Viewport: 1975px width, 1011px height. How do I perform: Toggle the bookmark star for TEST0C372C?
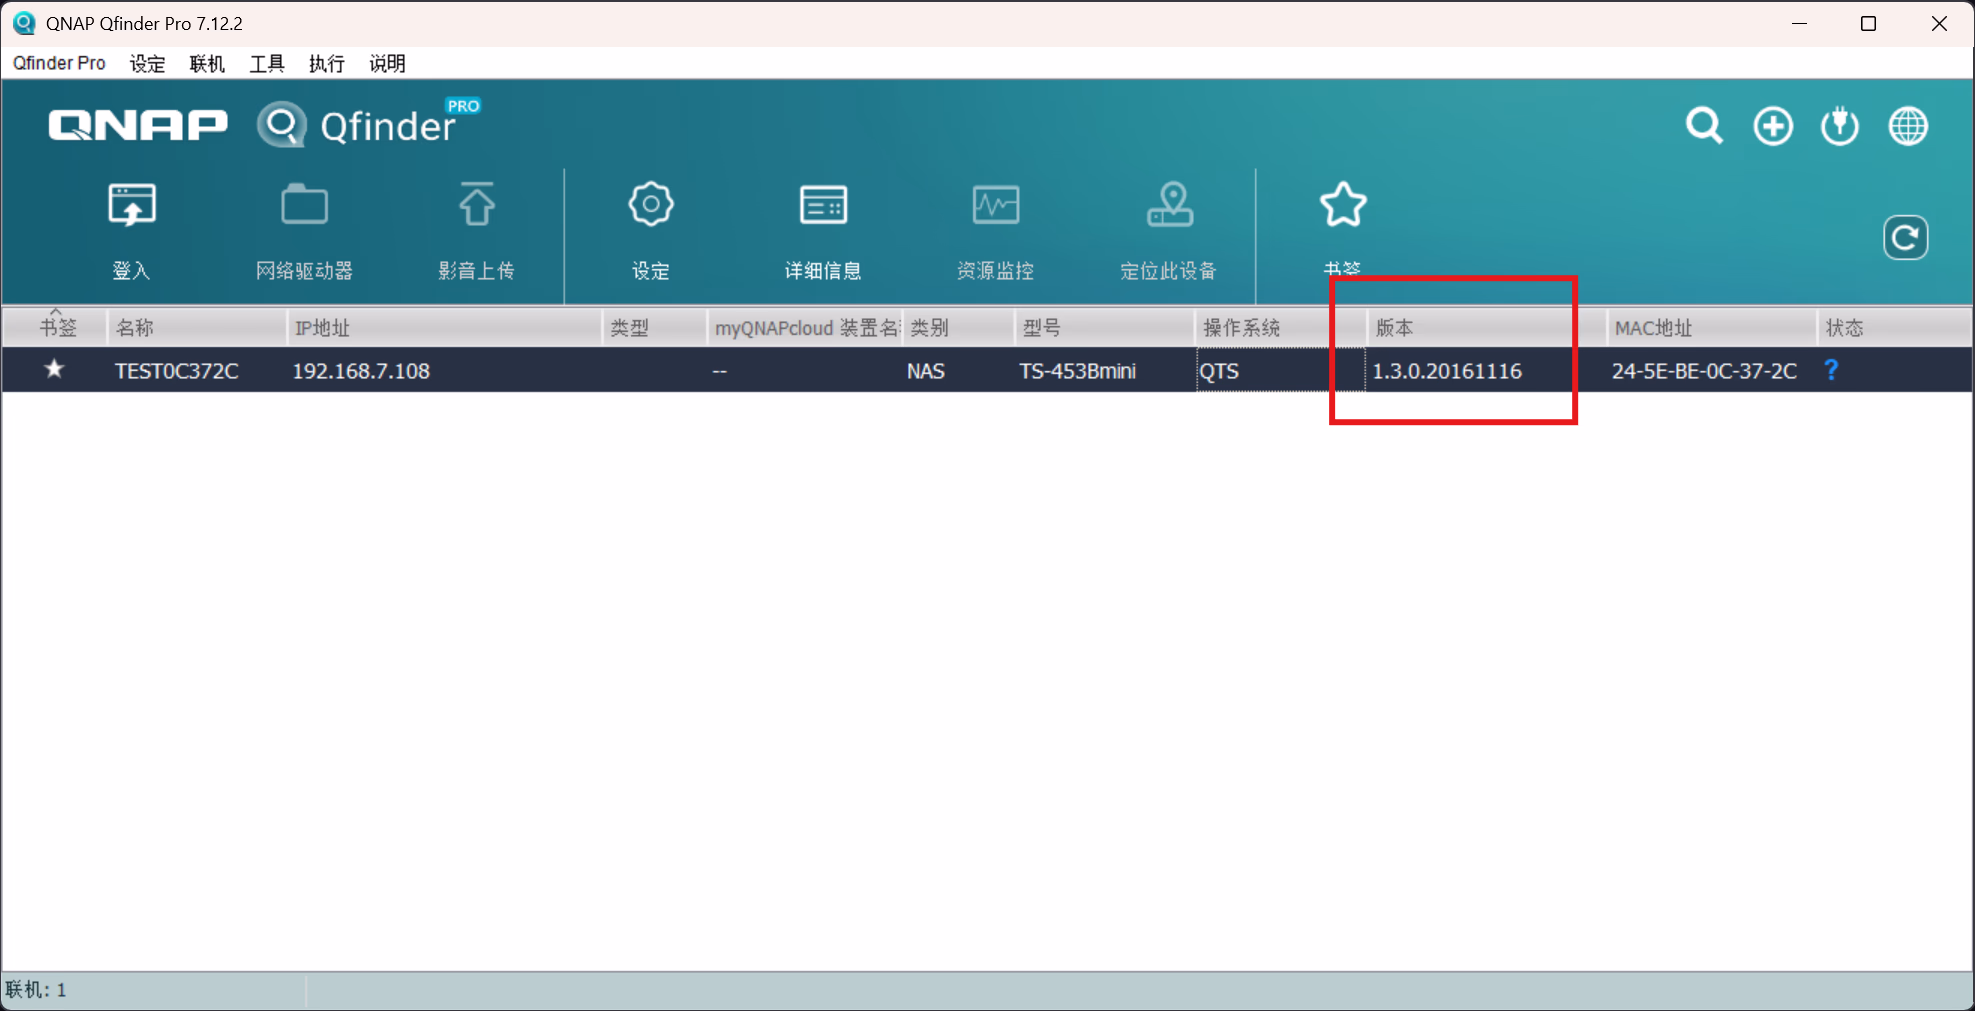(x=54, y=369)
